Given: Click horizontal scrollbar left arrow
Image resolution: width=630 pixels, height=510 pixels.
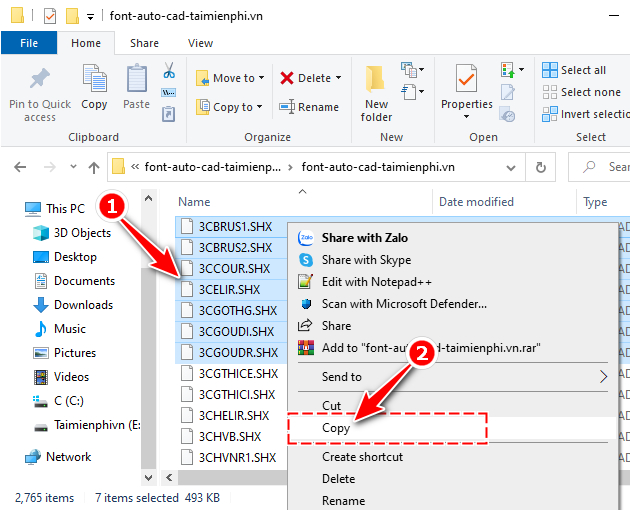Looking at the screenshot, I should click(169, 477).
